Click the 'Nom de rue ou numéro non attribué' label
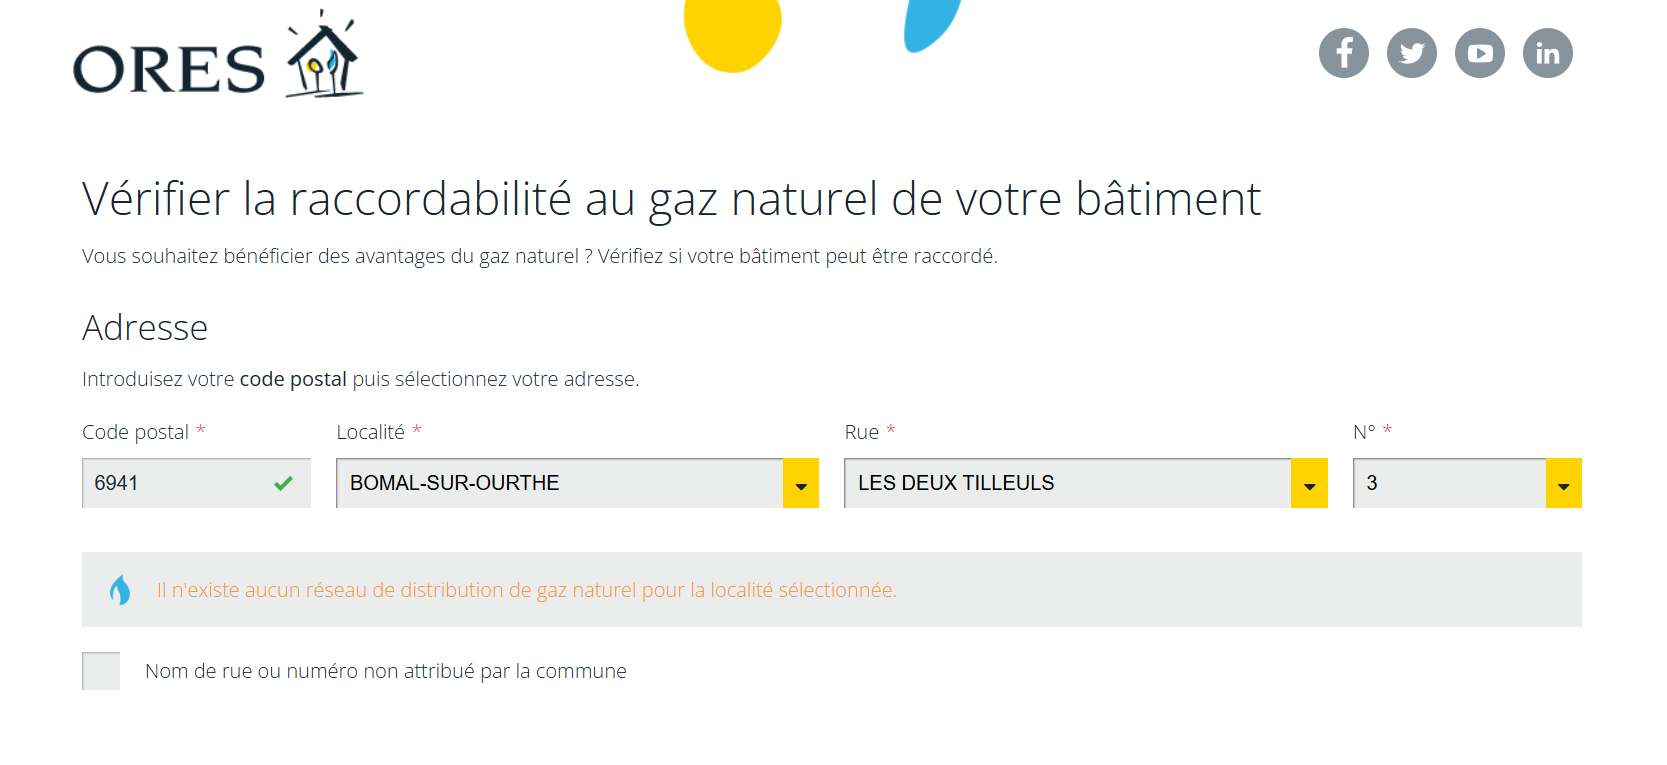1667x765 pixels. click(x=385, y=671)
